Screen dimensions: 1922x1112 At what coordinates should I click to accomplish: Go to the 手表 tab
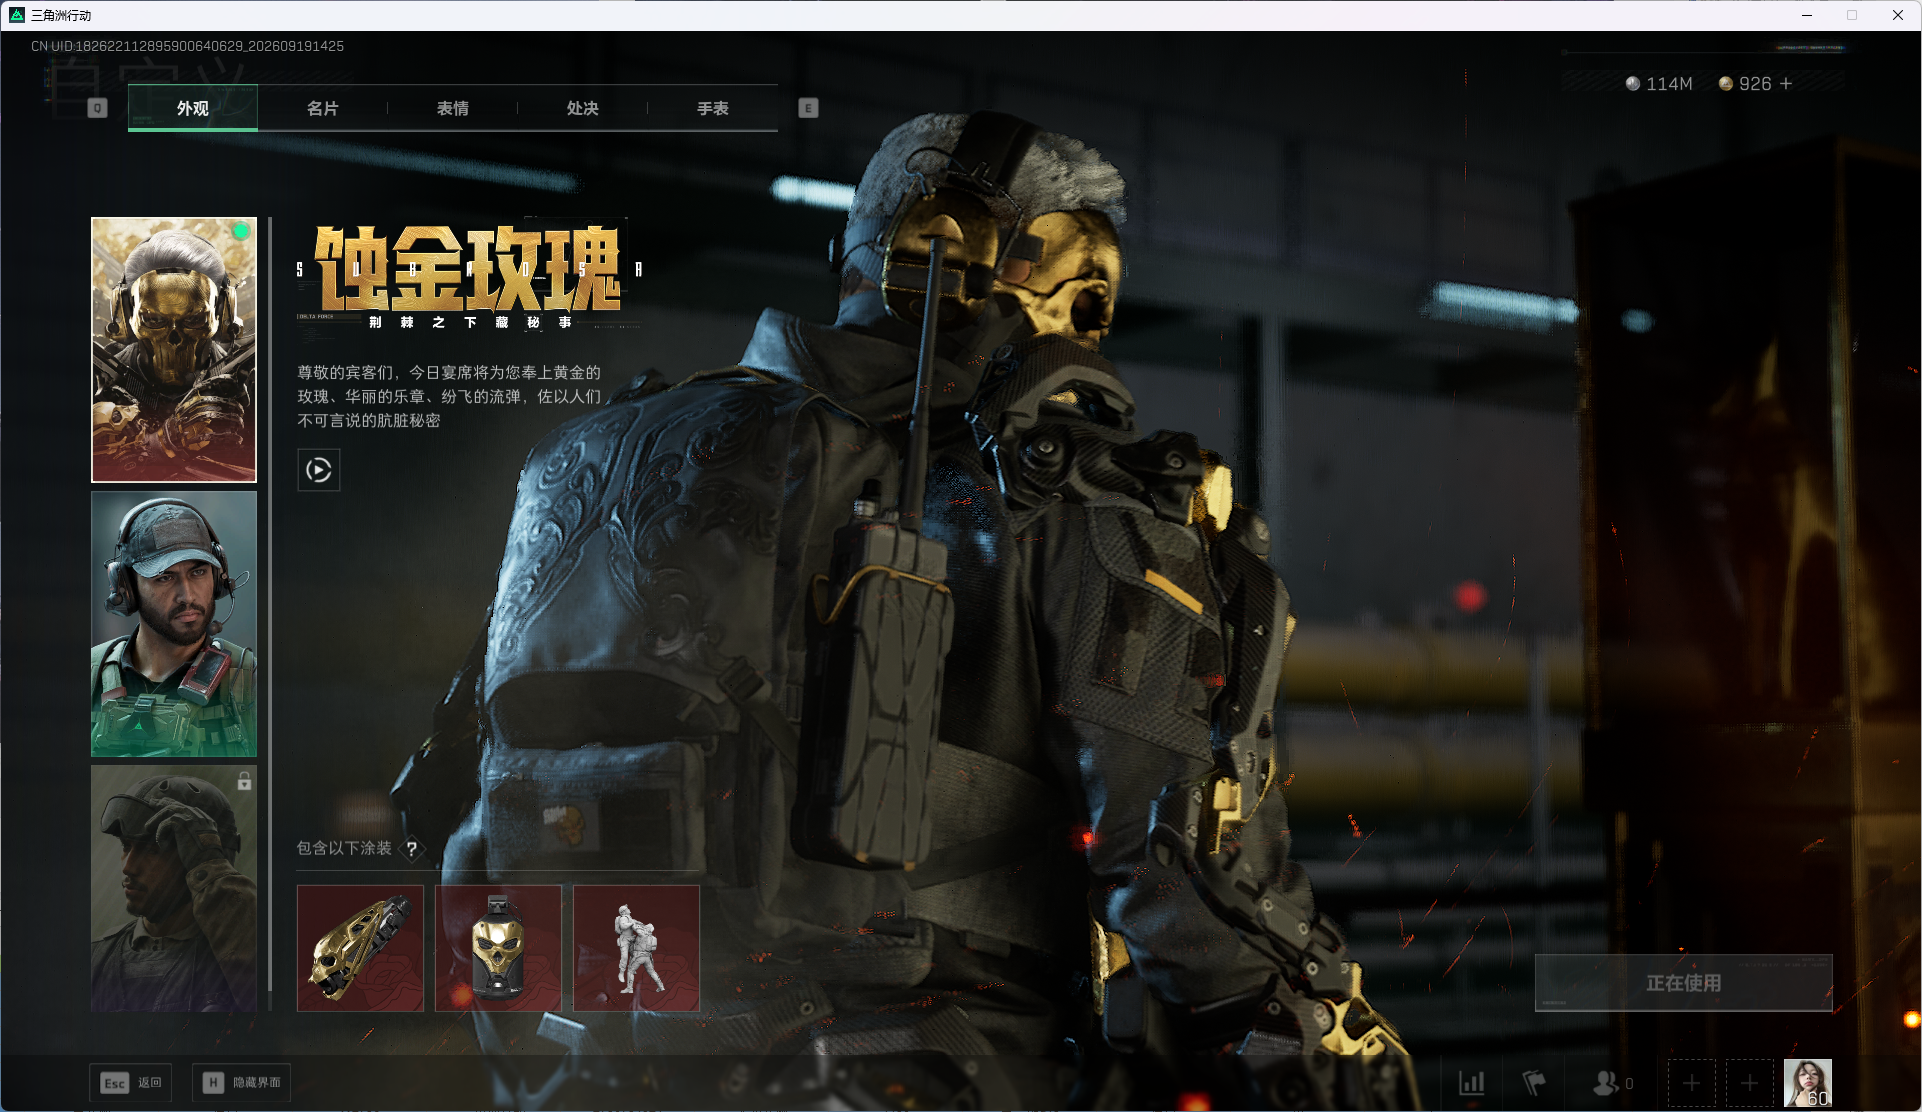click(713, 108)
